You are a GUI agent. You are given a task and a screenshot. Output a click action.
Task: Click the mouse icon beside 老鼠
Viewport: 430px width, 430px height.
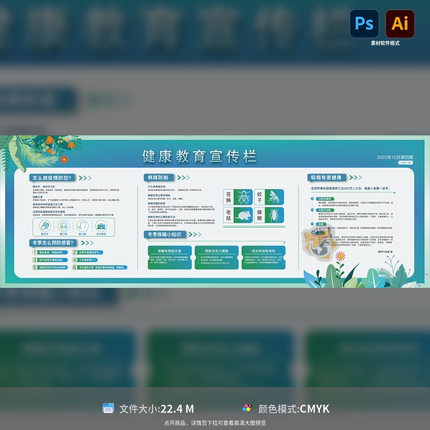pos(243,215)
